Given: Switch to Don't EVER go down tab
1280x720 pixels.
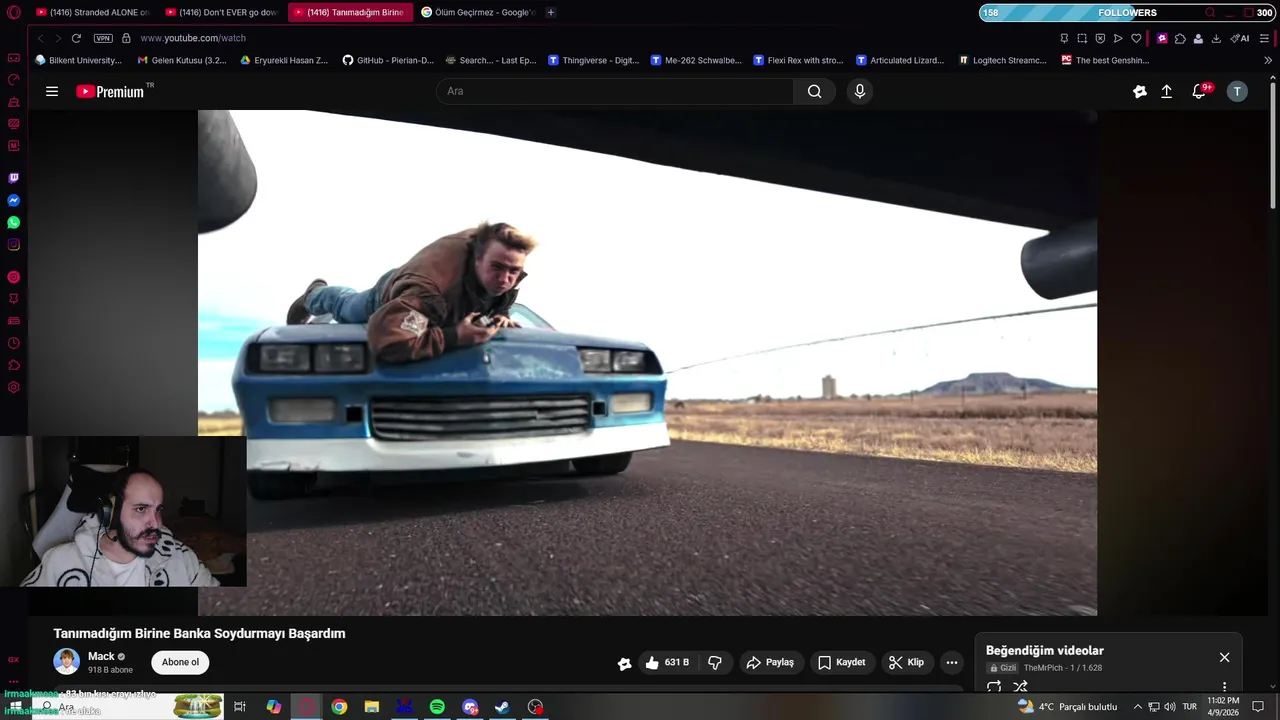Looking at the screenshot, I should click(221, 12).
